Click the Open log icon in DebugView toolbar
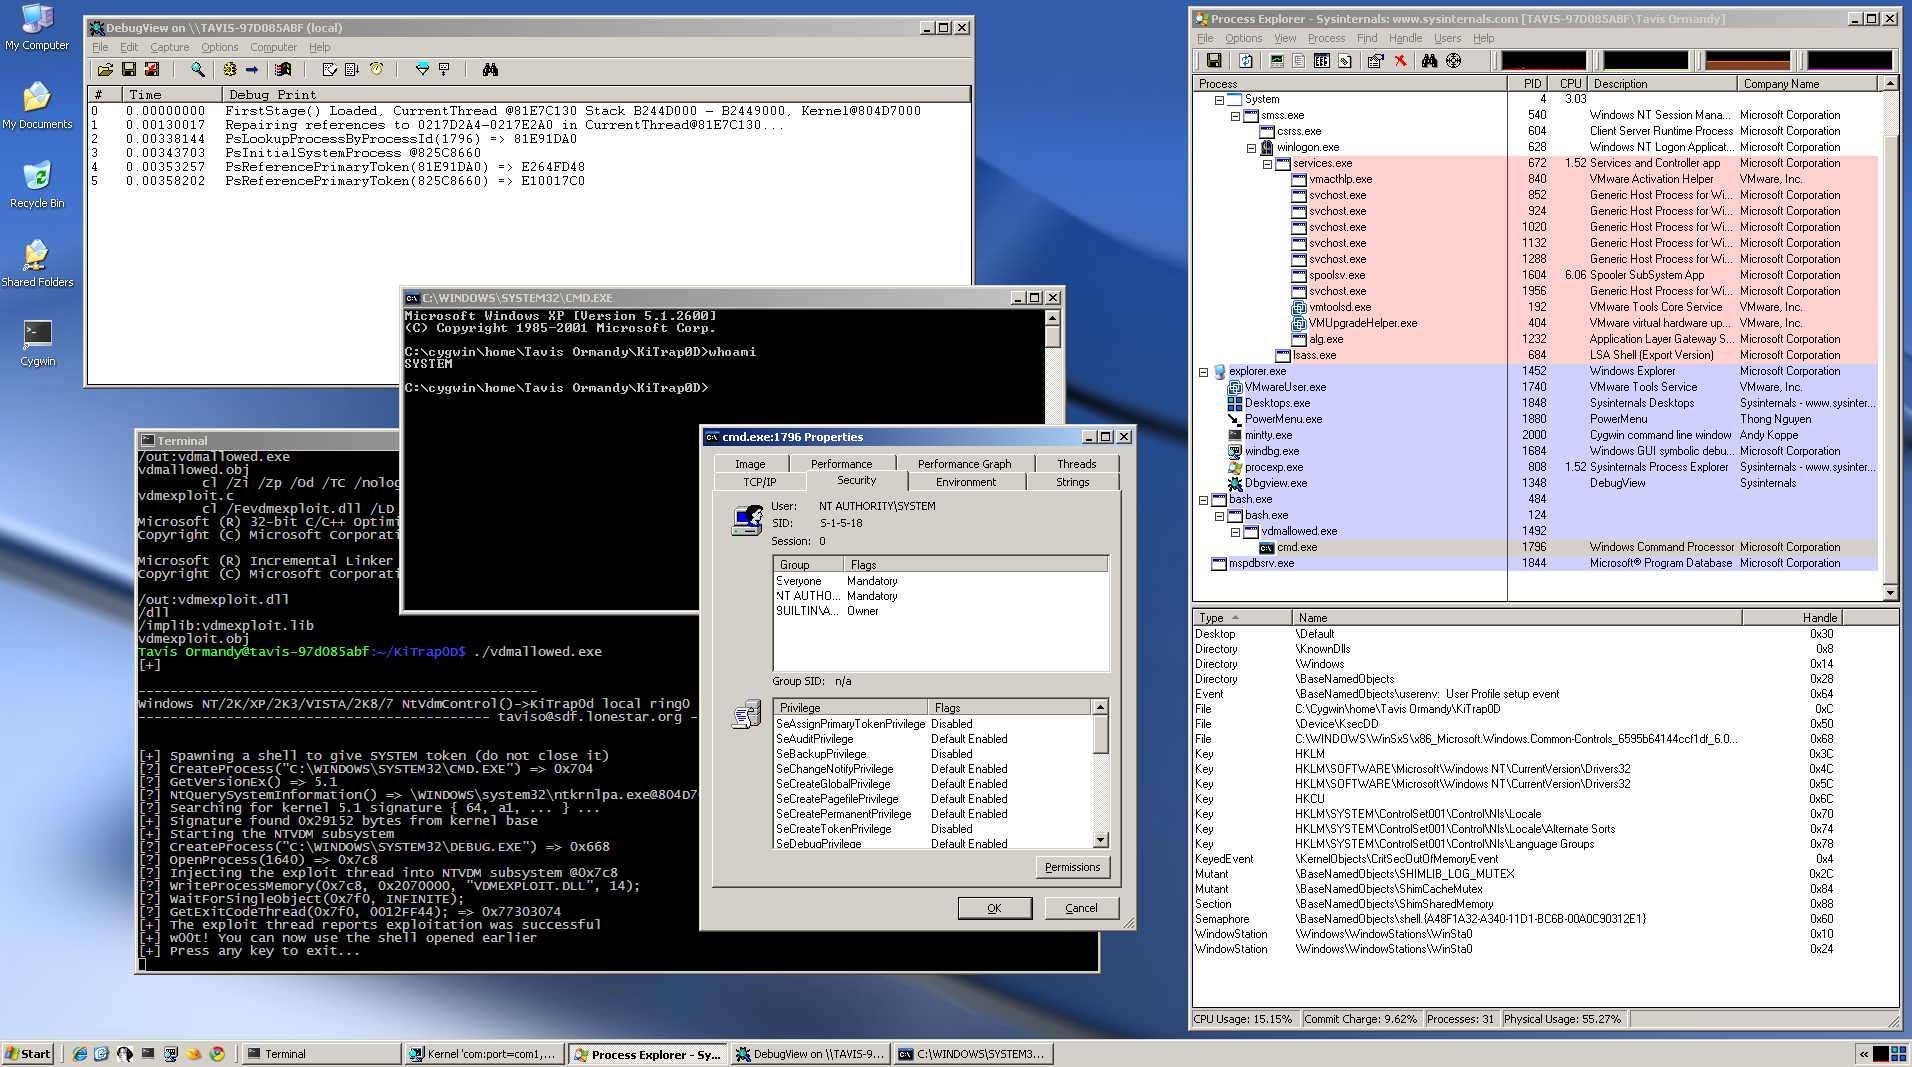This screenshot has width=1912, height=1067. [105, 69]
